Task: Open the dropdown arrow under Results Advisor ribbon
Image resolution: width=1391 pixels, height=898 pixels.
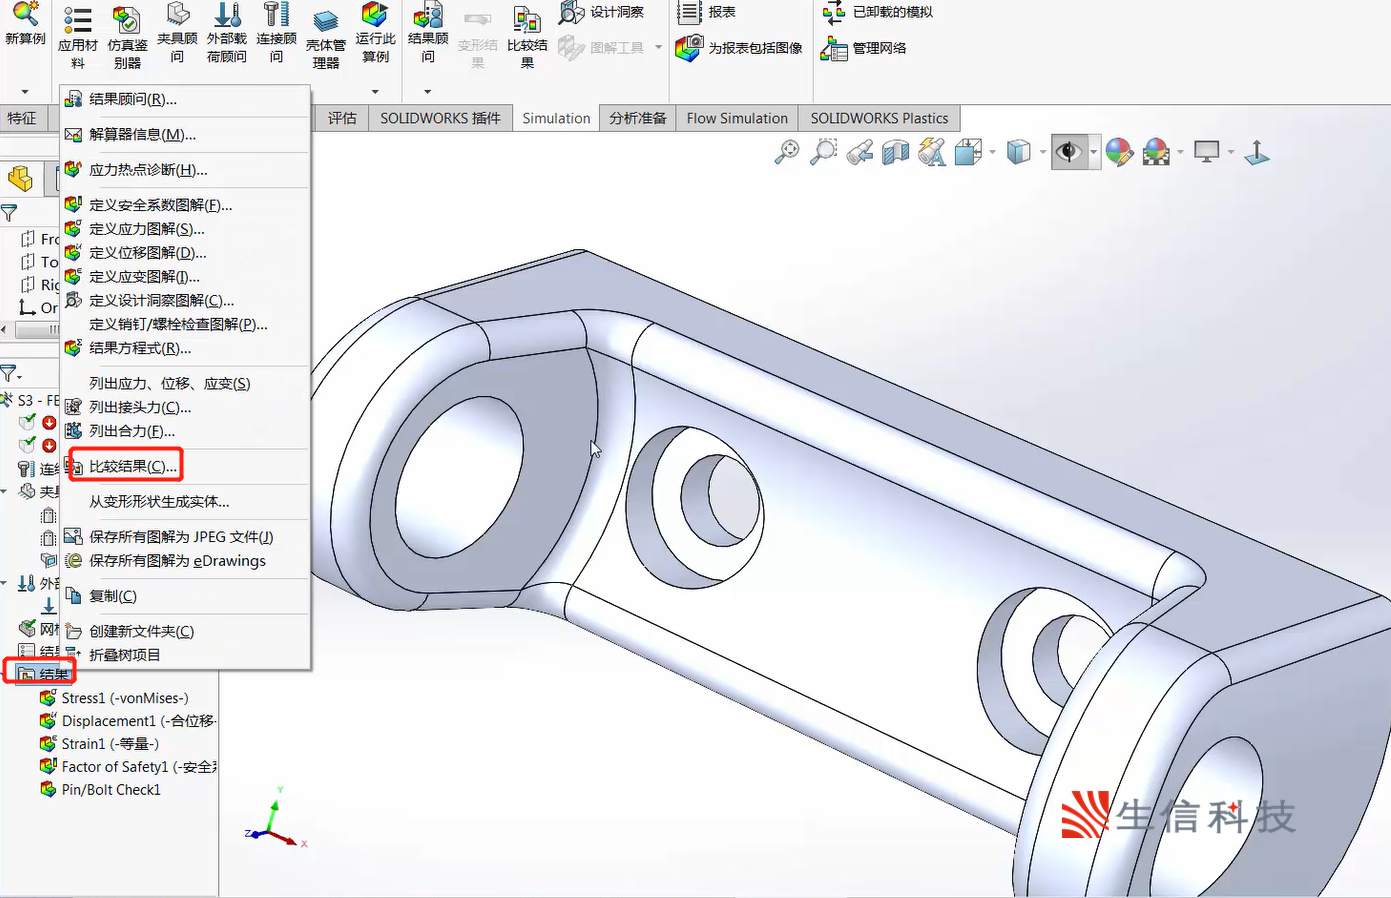Action: click(428, 91)
